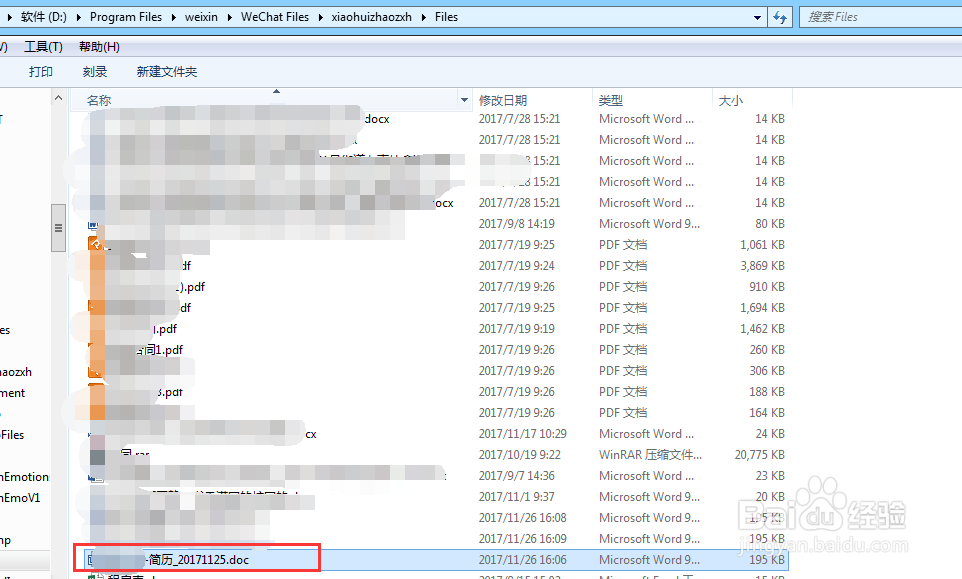Viewport: 962px width, 579px height.
Task: Select the PDF row sized 306 KB
Action: [436, 370]
